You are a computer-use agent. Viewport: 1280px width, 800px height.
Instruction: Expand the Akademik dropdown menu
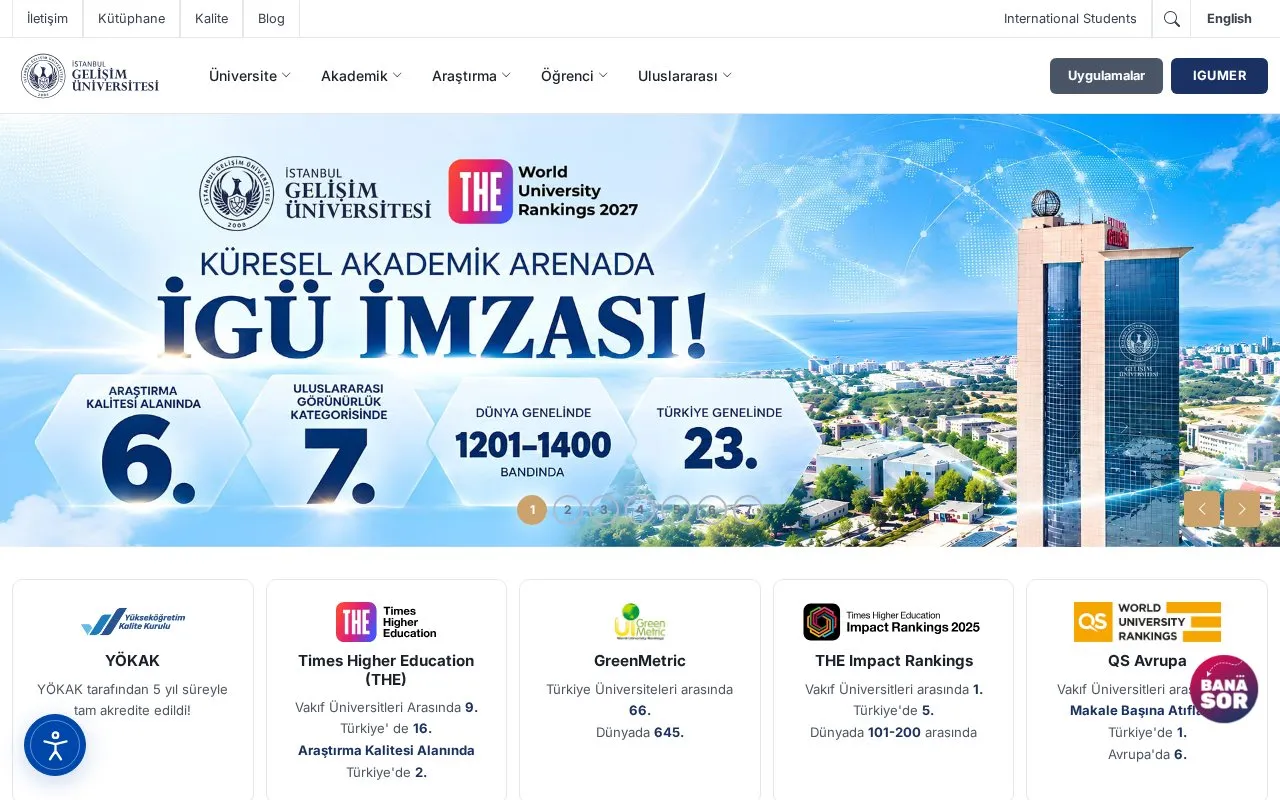click(x=361, y=76)
